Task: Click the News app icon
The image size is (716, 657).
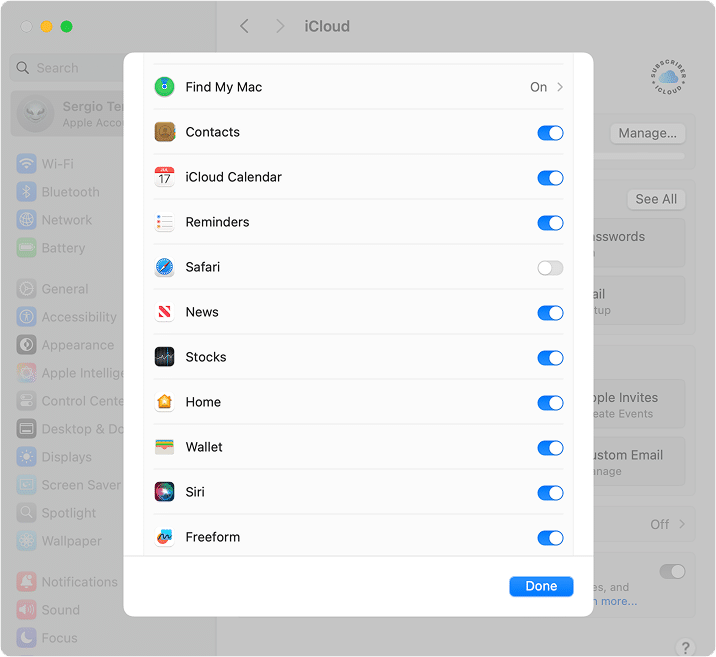Action: click(164, 312)
